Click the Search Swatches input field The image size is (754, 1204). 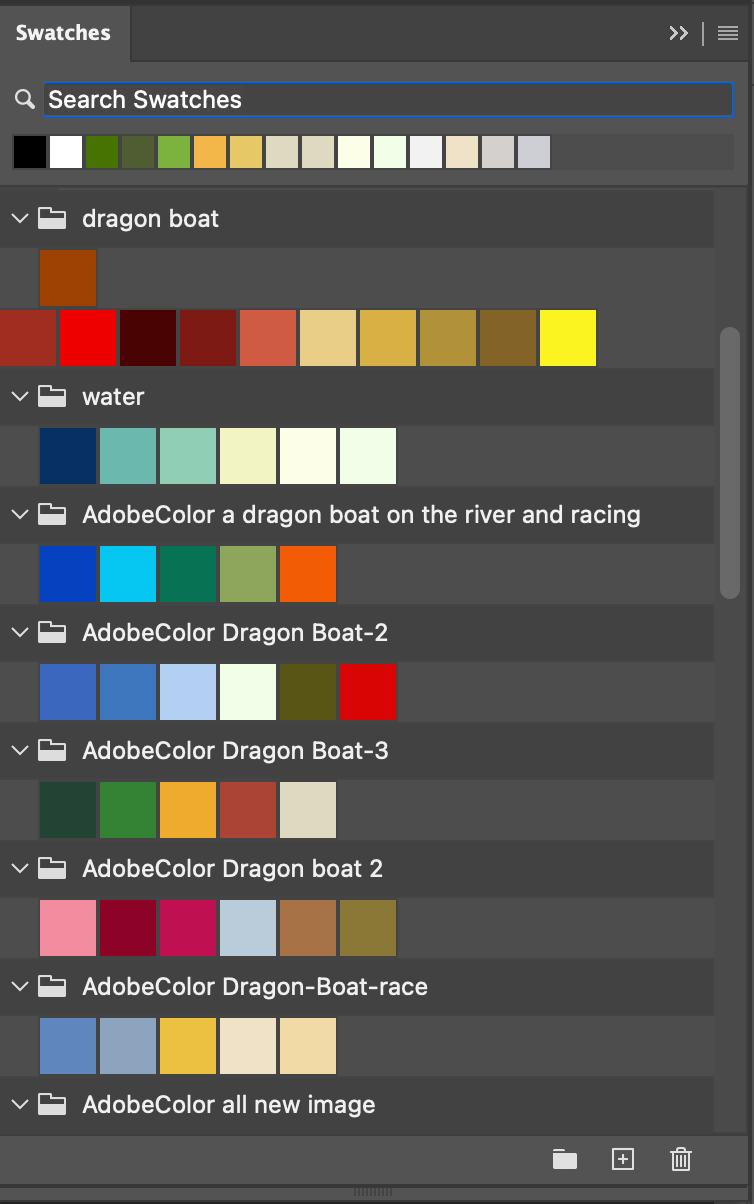point(389,99)
